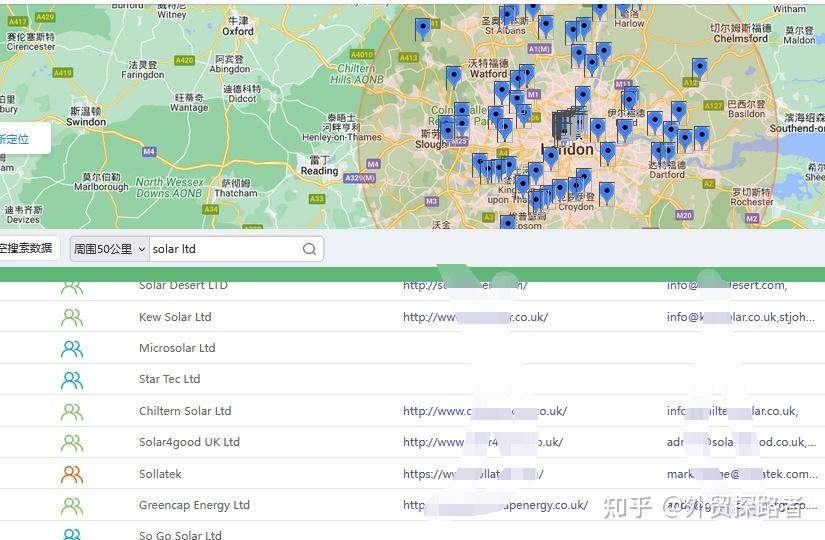Image resolution: width=825 pixels, height=540 pixels.
Task: Click the orange people icon for Sollatek
Action: [x=72, y=474]
